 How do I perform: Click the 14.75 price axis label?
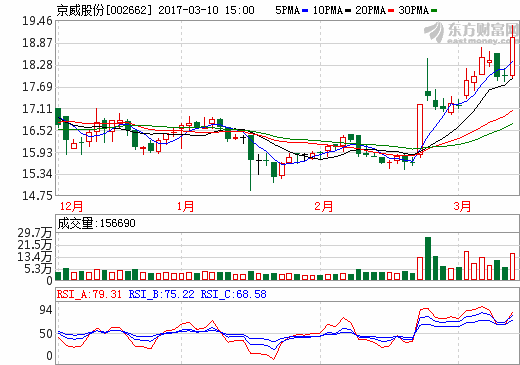click(37, 196)
